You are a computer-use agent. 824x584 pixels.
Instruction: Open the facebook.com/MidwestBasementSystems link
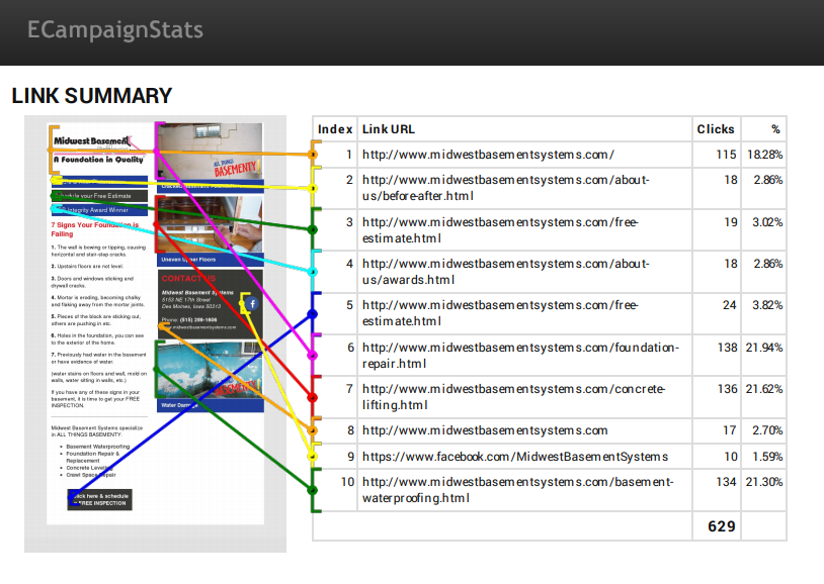pos(515,456)
